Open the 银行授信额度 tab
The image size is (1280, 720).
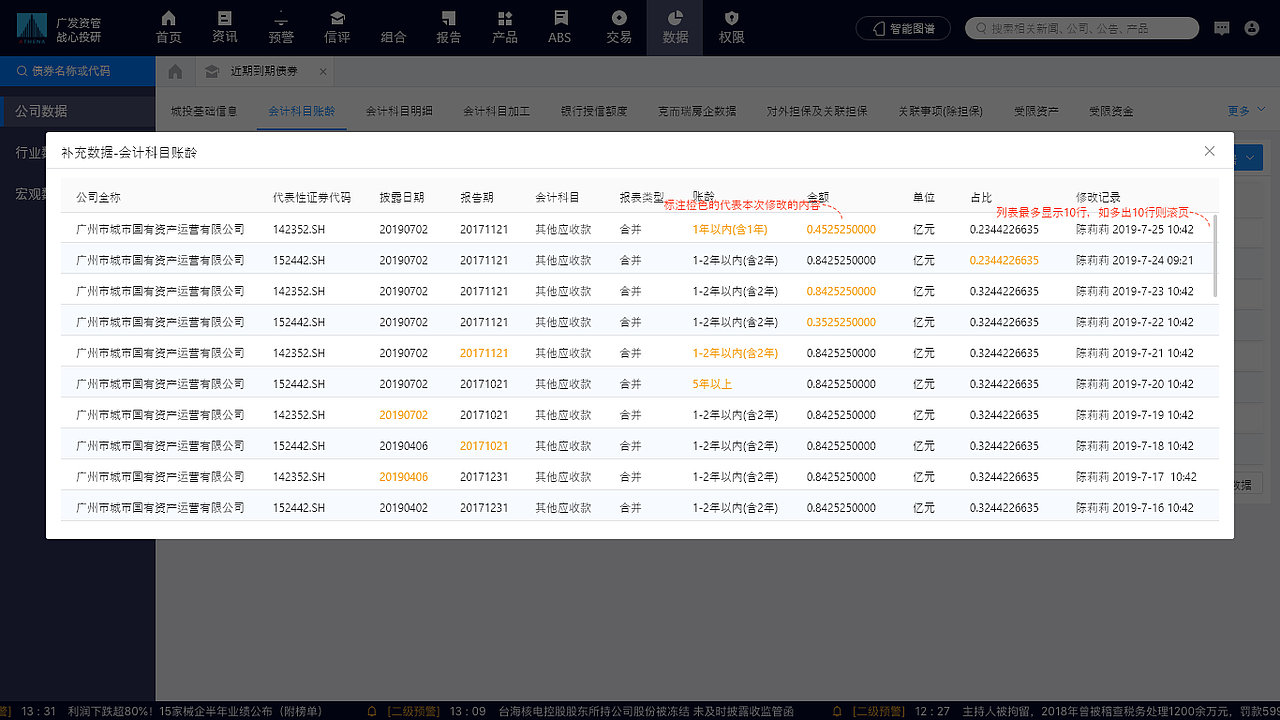click(594, 111)
